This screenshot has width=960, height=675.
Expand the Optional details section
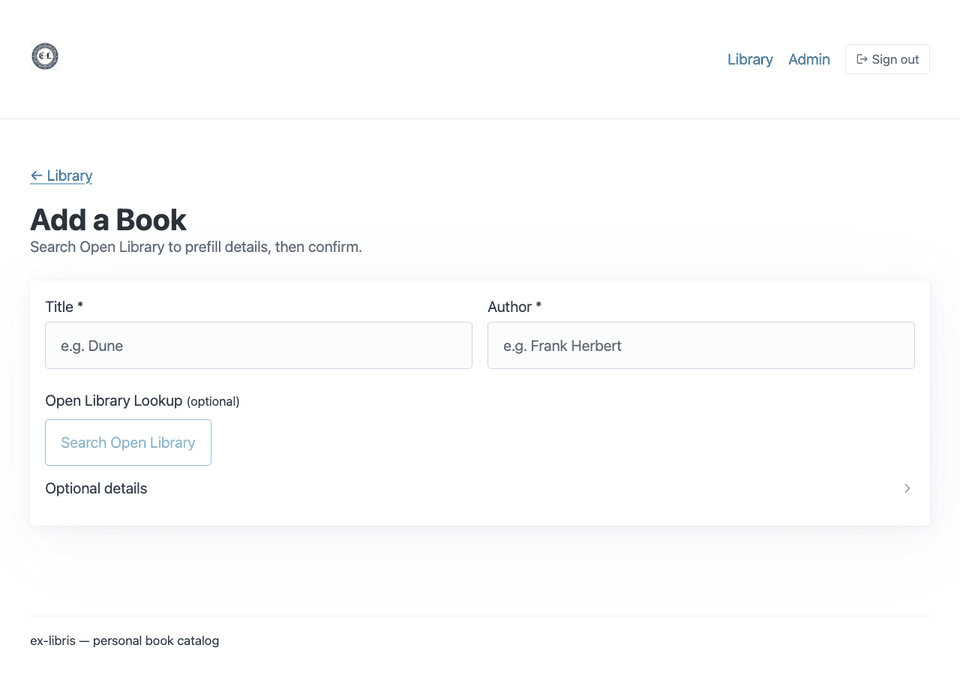click(x=96, y=488)
